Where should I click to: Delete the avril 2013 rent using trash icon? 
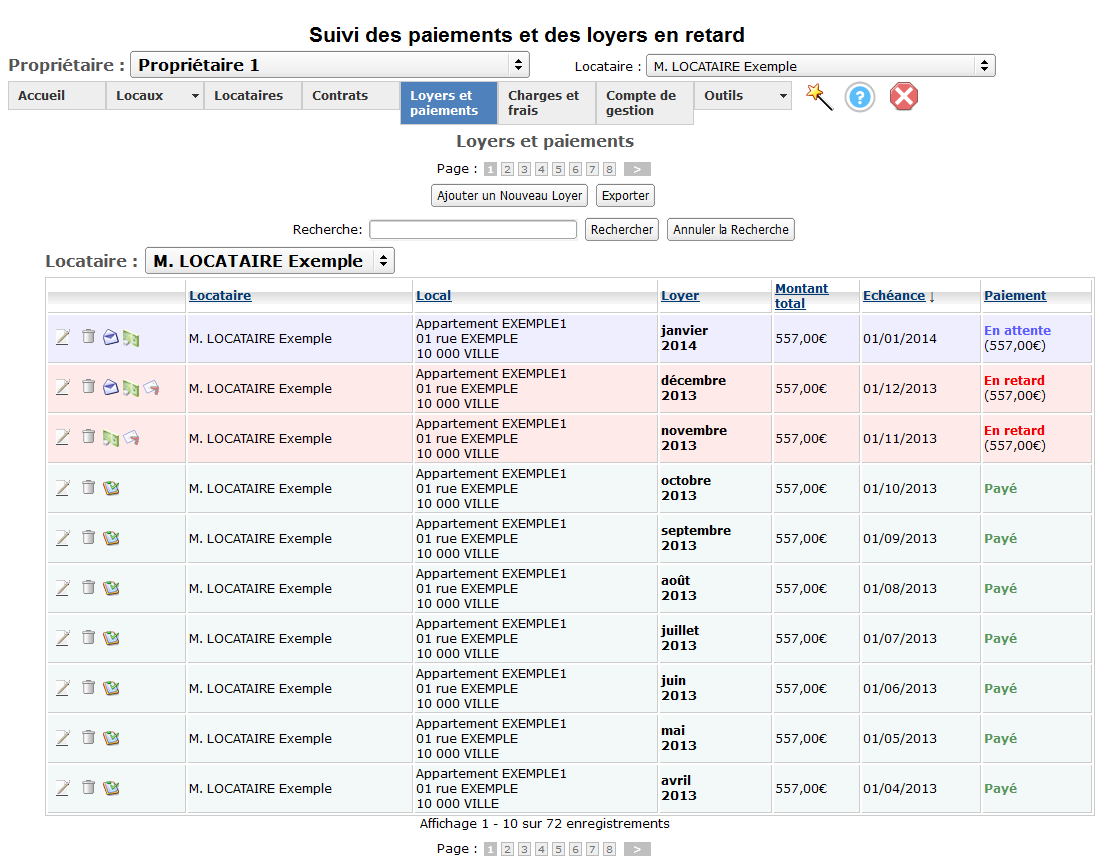tap(88, 787)
